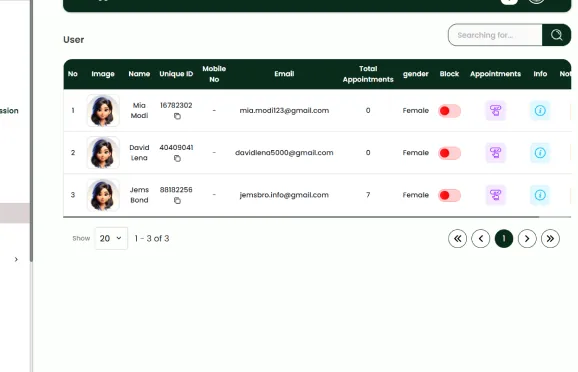Go to the next page
This screenshot has width=578, height=372.
527,239
